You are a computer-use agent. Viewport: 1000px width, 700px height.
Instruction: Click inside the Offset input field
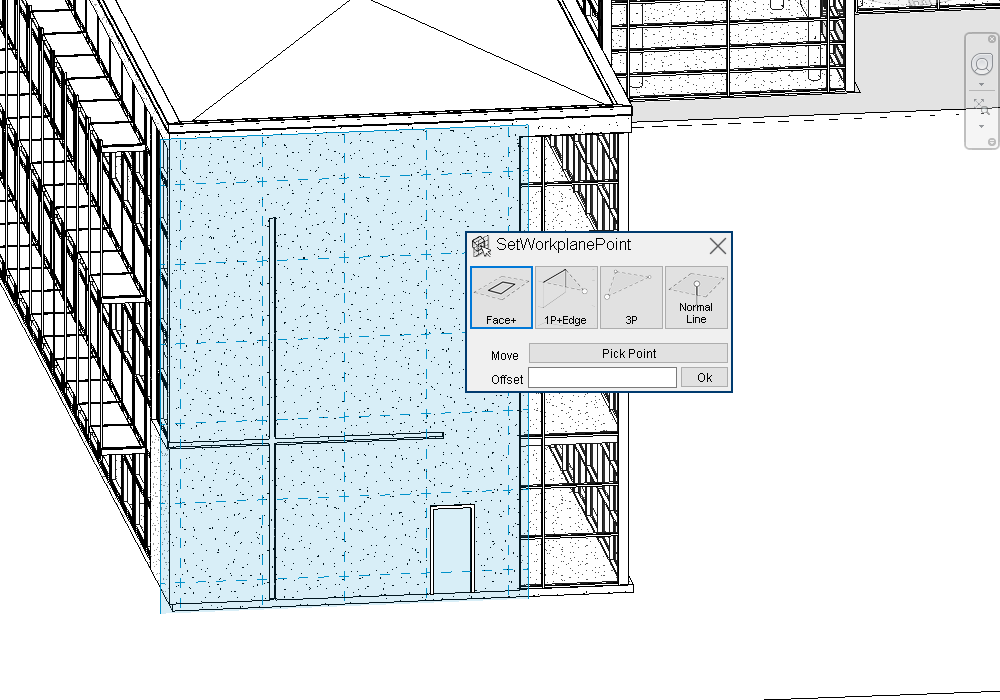[x=602, y=377]
